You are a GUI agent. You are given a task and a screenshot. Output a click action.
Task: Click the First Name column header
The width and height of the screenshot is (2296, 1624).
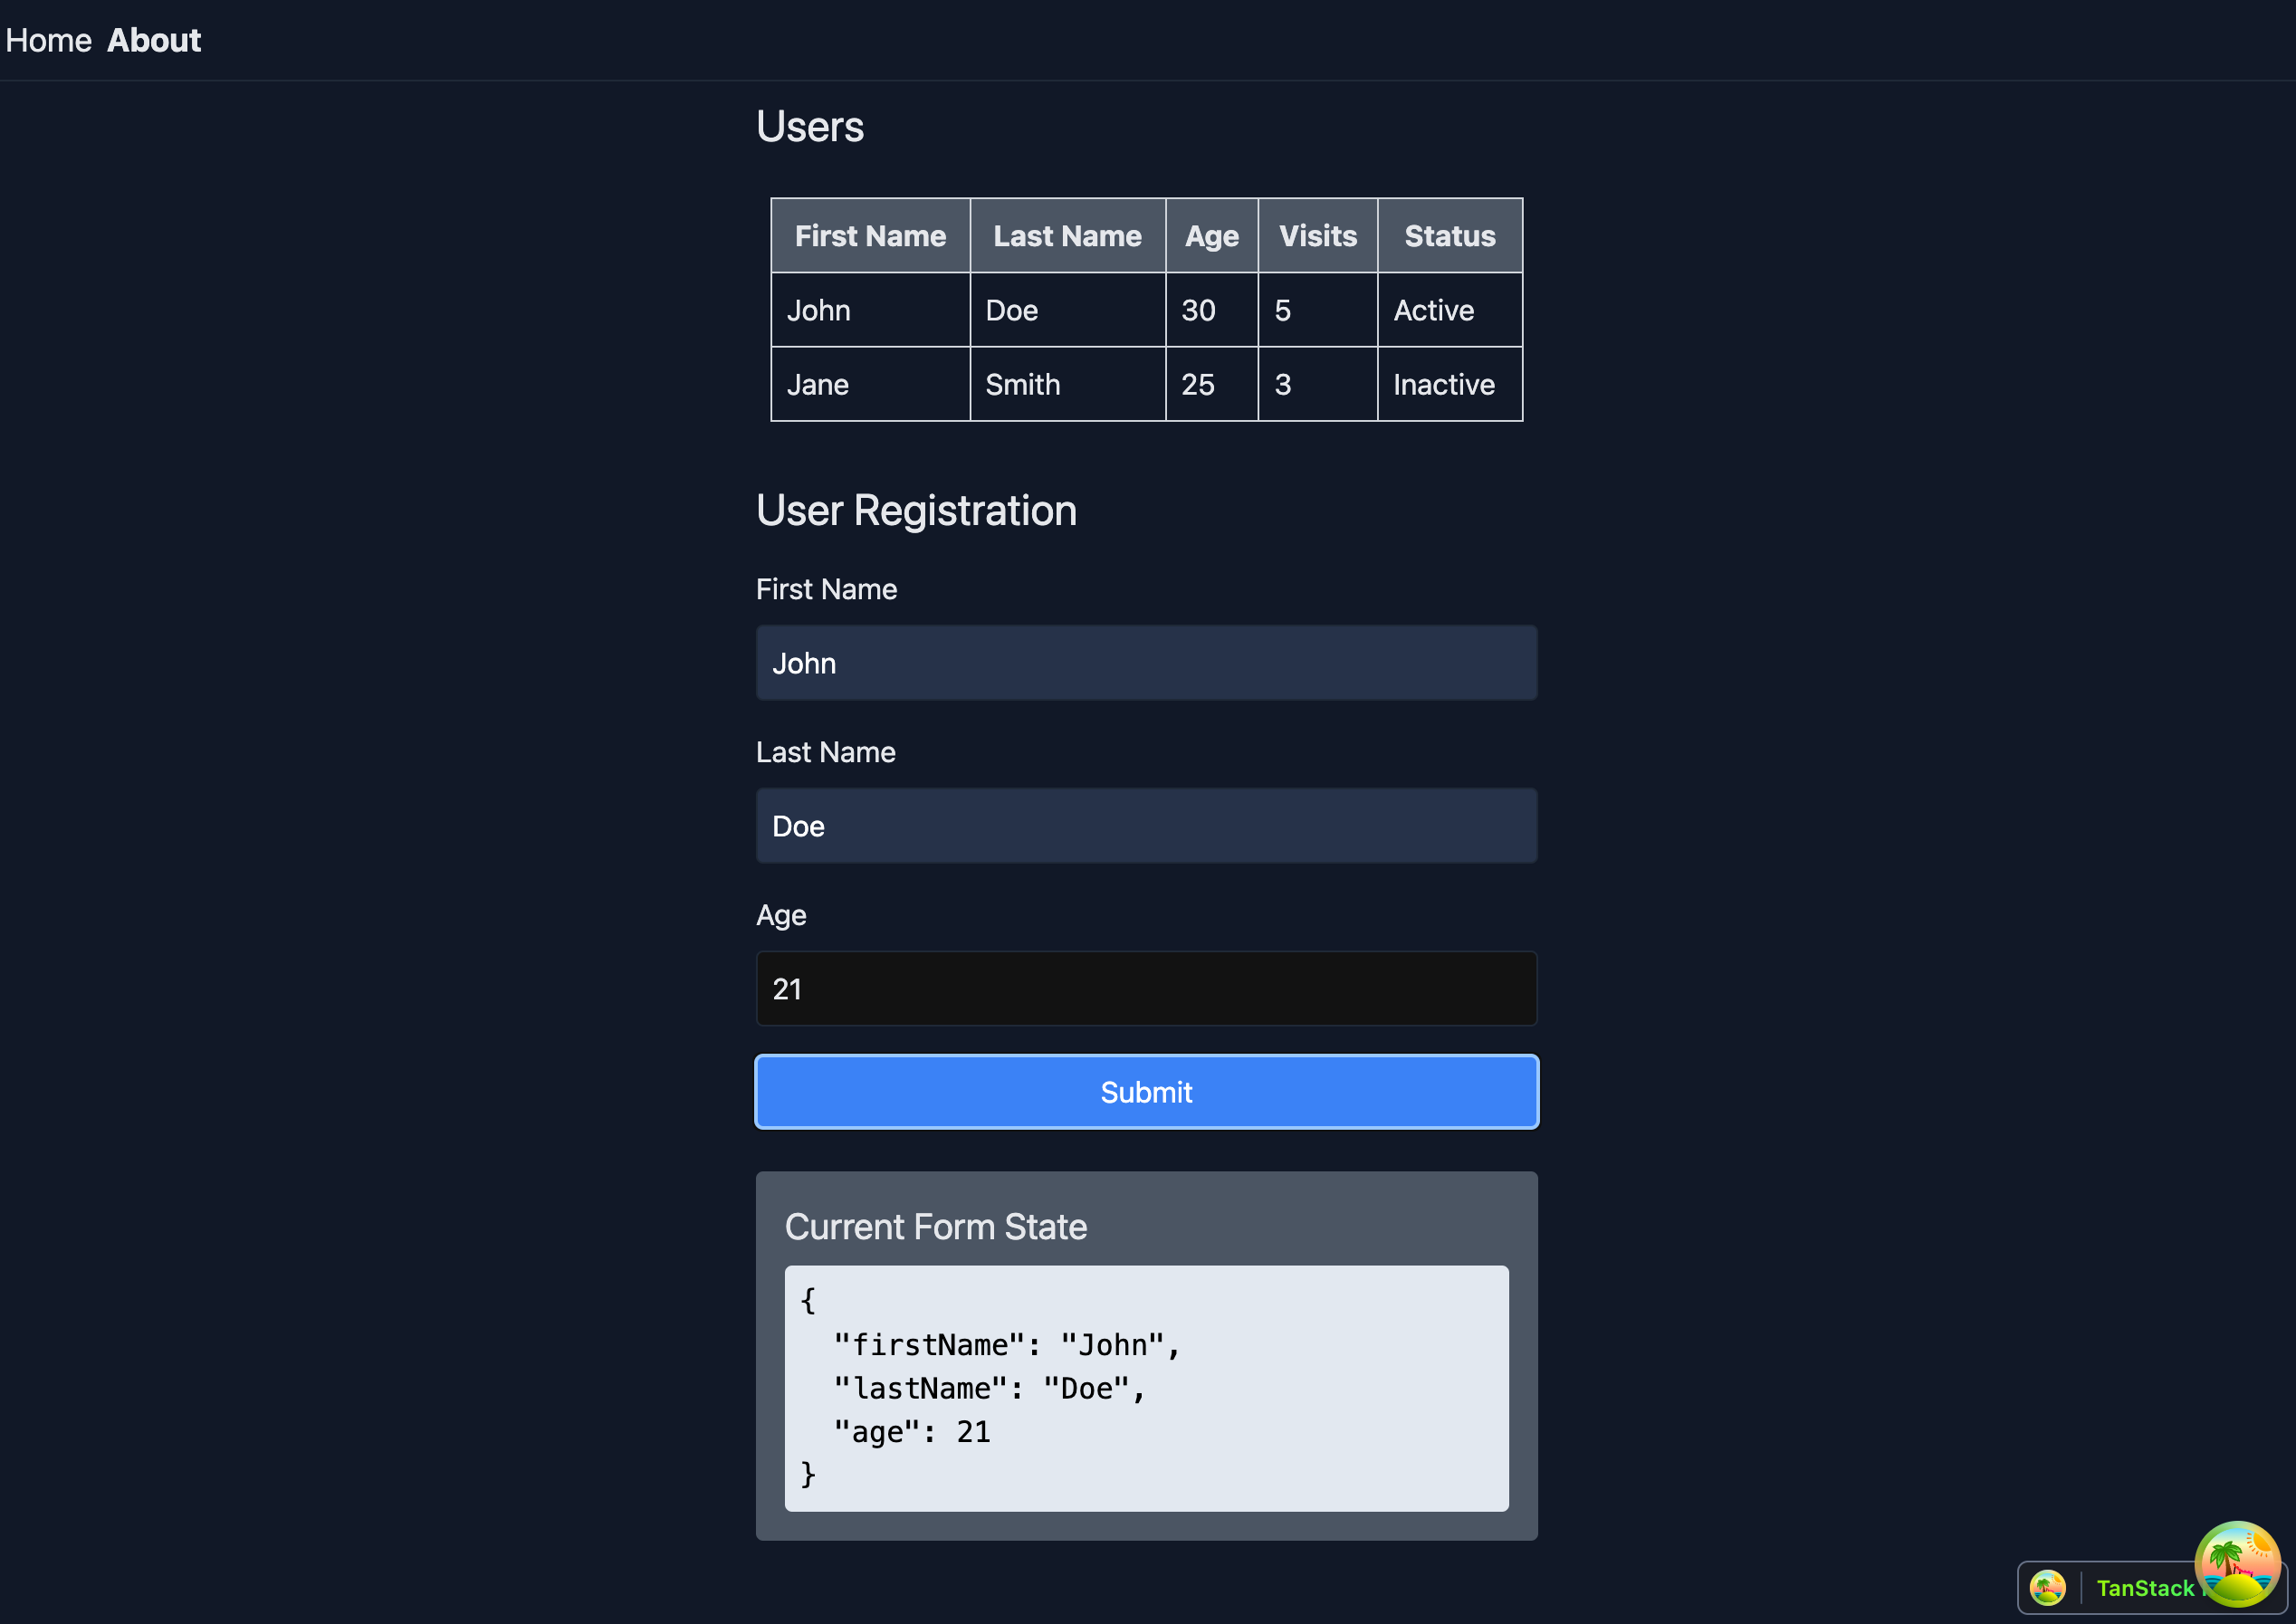tap(870, 235)
